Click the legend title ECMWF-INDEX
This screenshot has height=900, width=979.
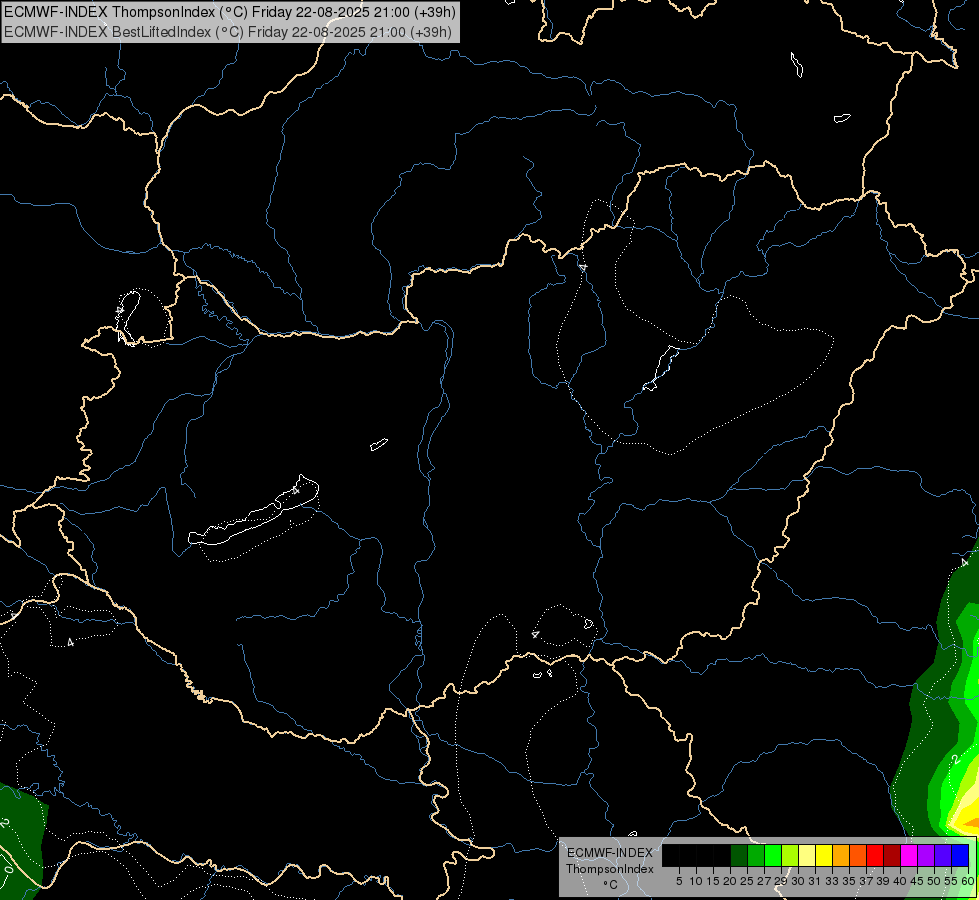pos(610,853)
